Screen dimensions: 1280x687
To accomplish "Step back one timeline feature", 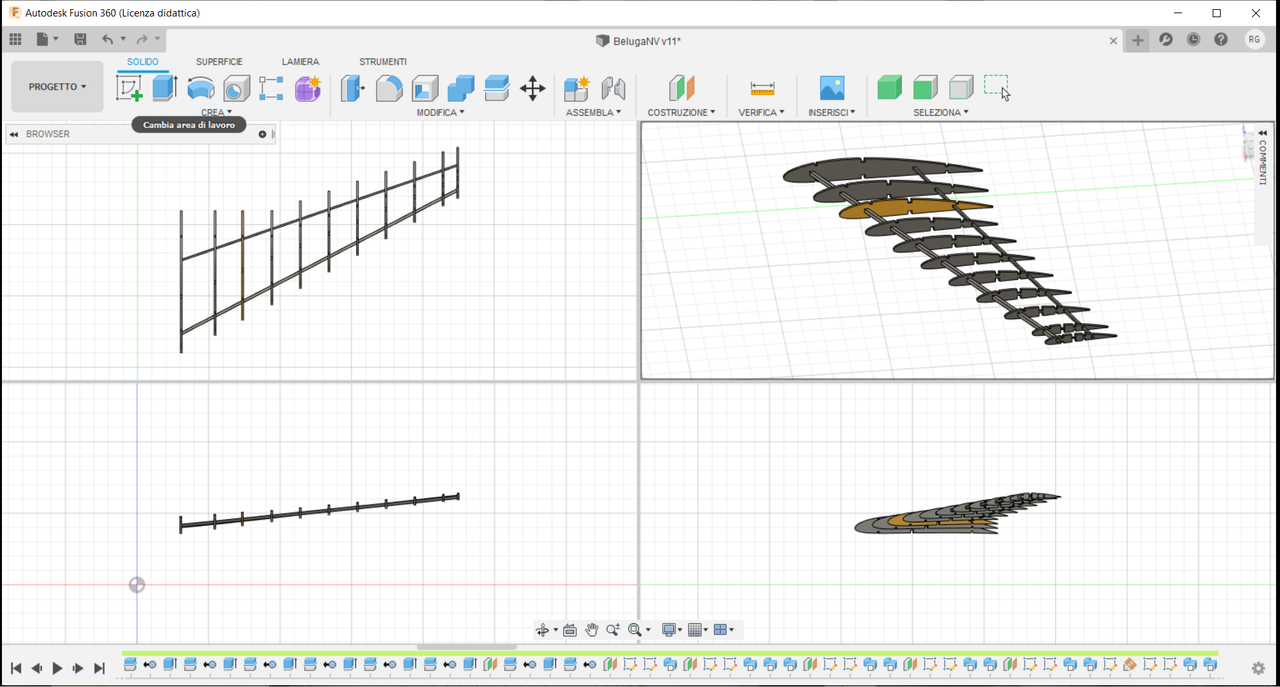I will coord(37,668).
